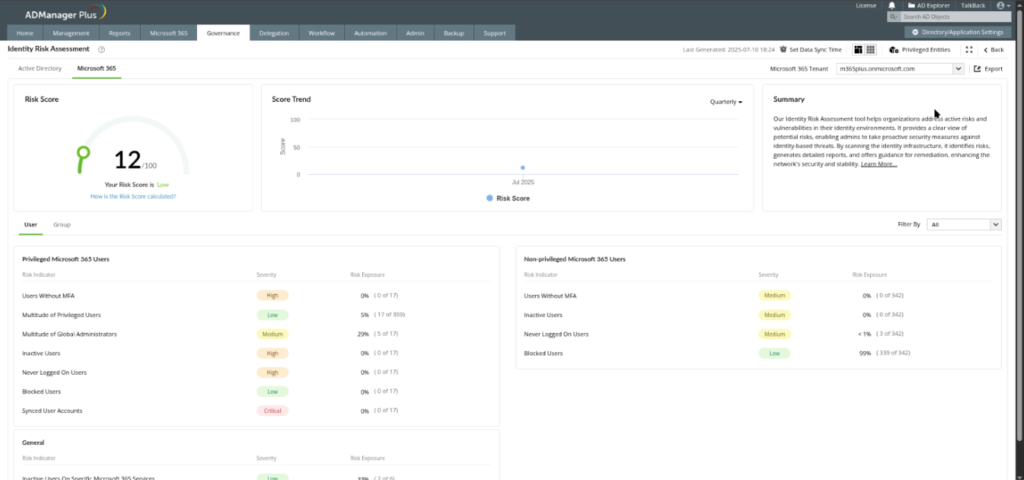The height and width of the screenshot is (480, 1024).
Task: Switch to the Active Directory tab
Action: 40,69
